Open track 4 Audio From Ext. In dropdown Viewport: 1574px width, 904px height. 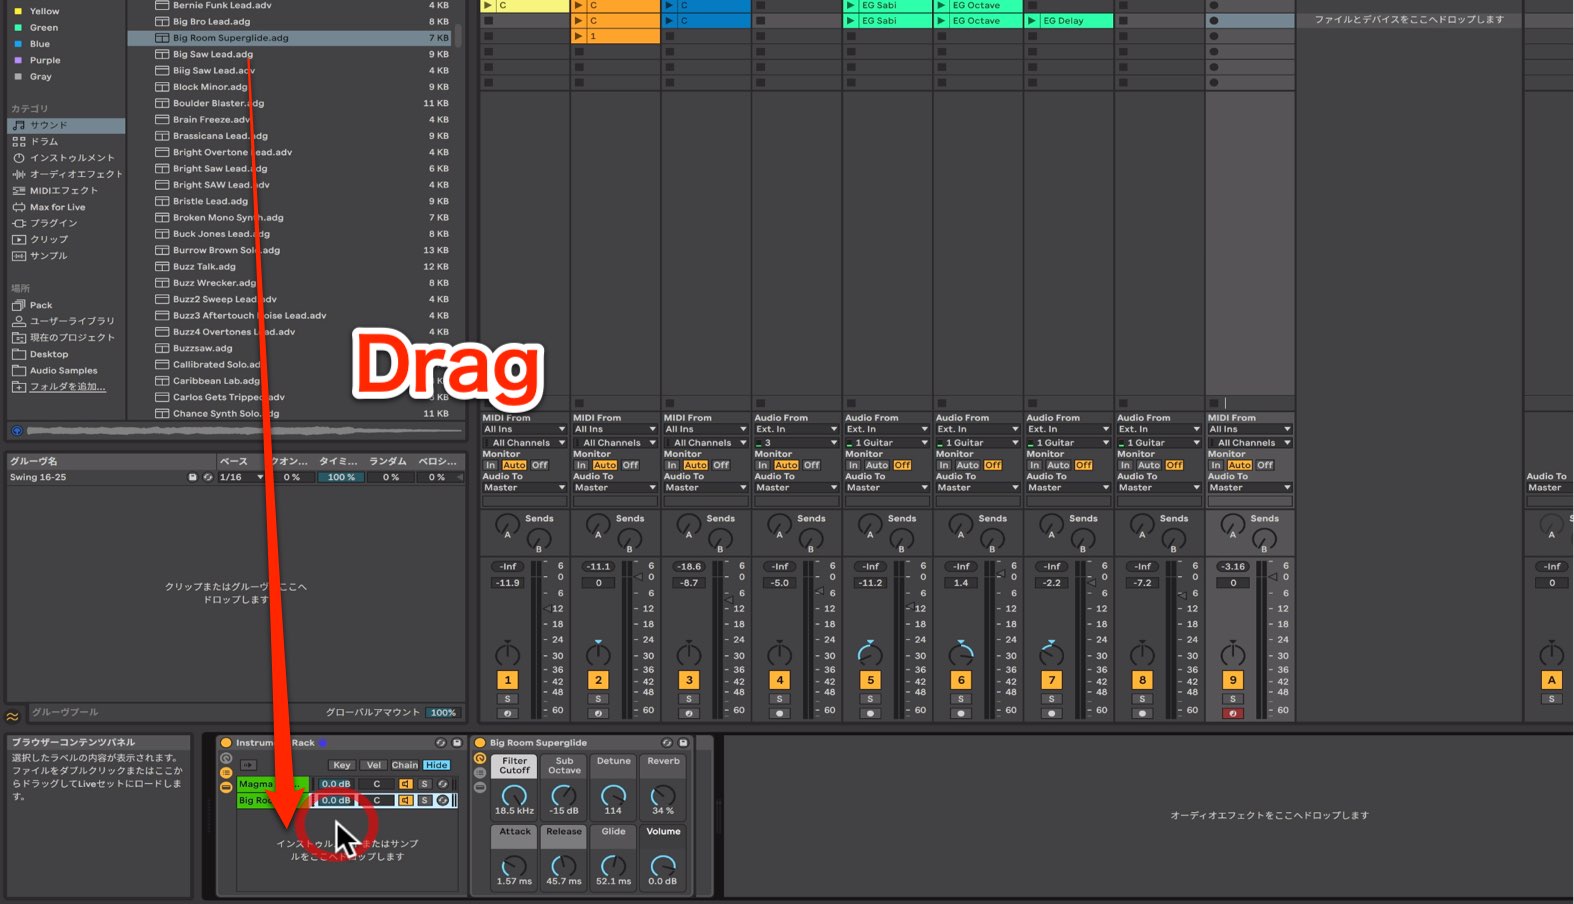click(x=796, y=429)
